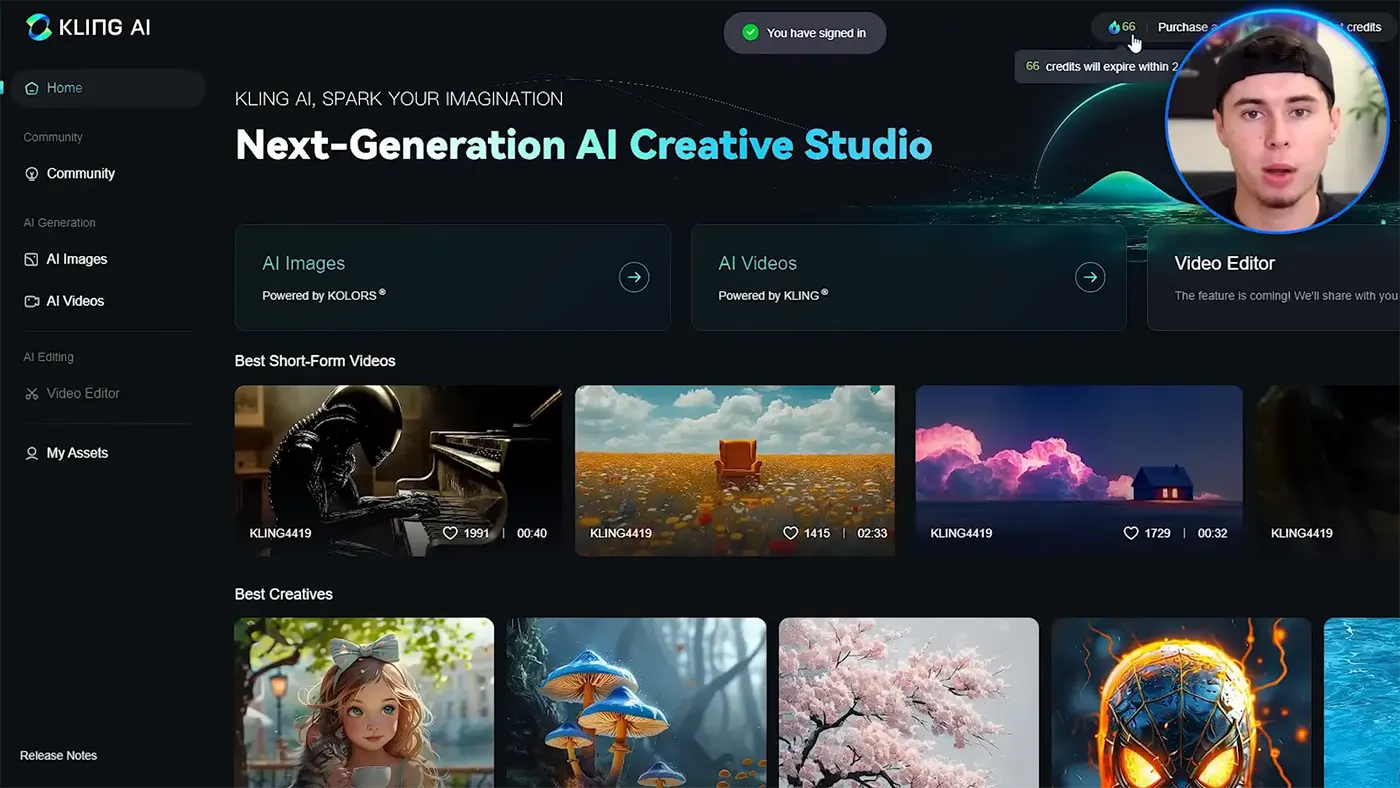This screenshot has width=1400, height=788.
Task: Open the glowing spider mask creative image
Action: 1181,702
